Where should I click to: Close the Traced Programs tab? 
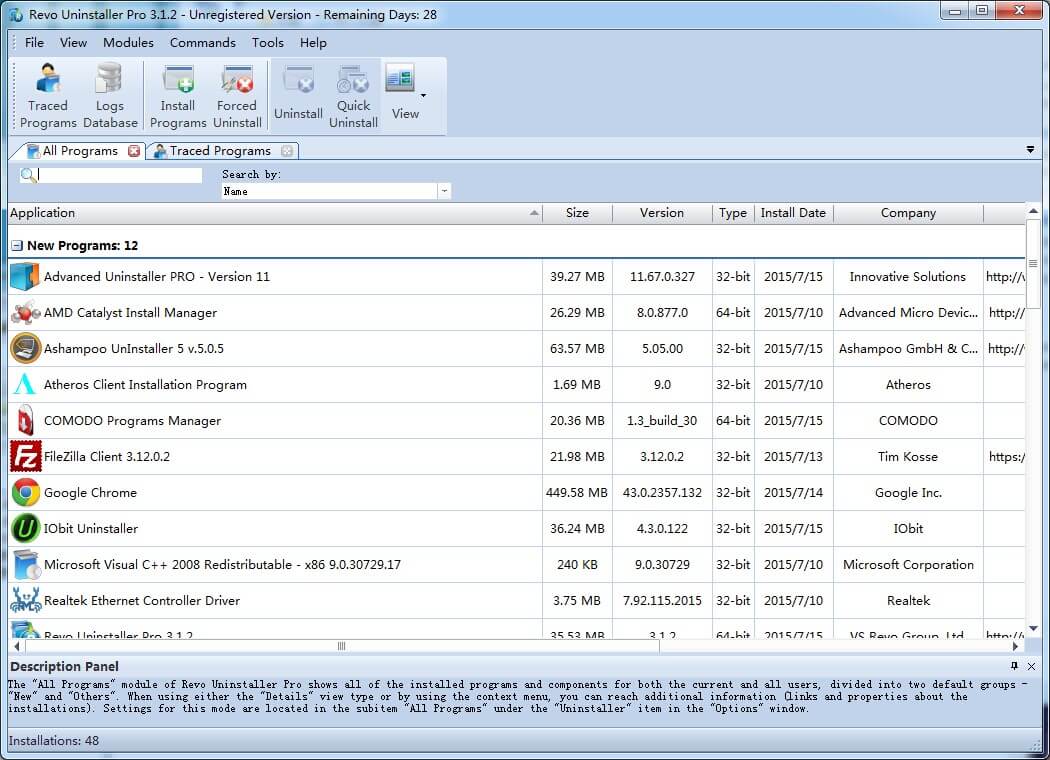(287, 151)
